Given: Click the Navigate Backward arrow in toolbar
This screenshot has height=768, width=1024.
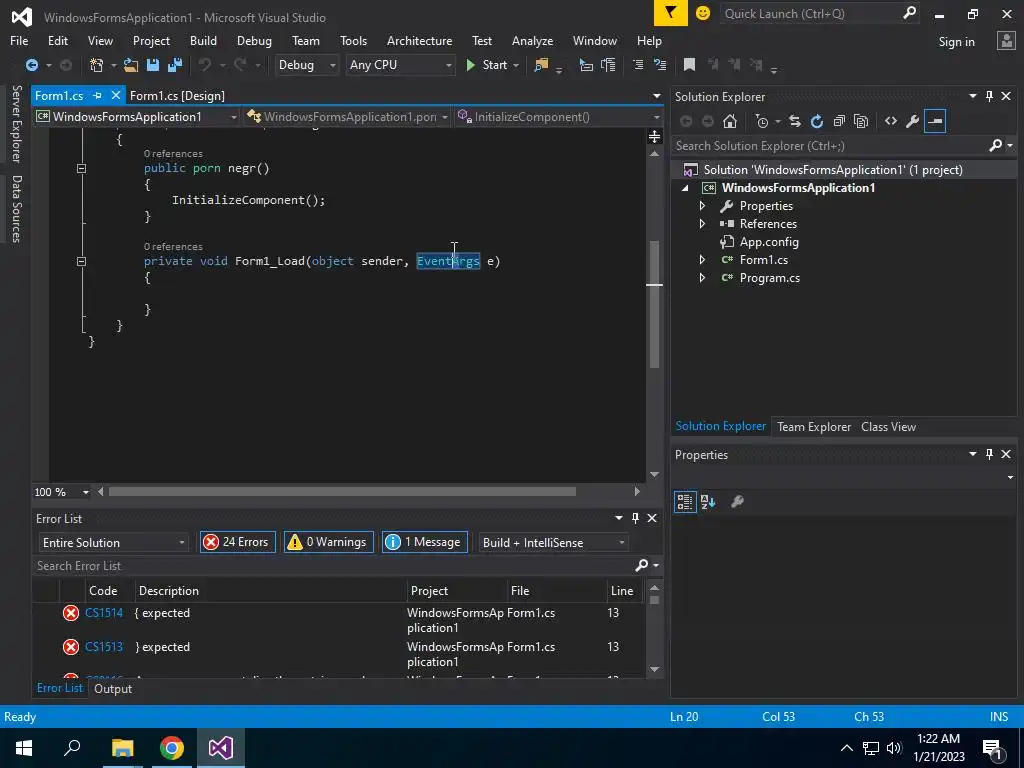Looking at the screenshot, I should [x=31, y=65].
